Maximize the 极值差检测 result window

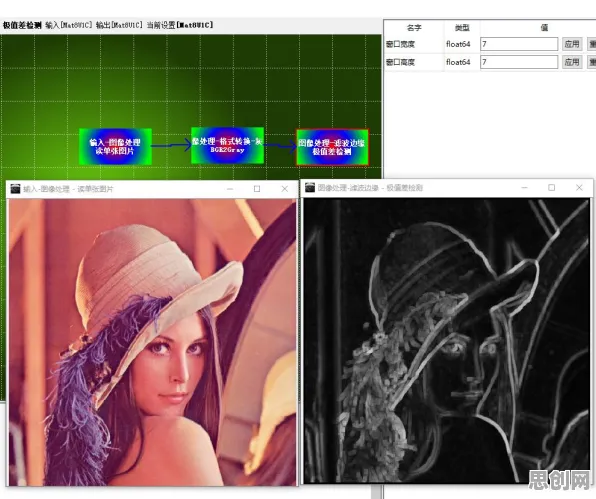click(552, 187)
